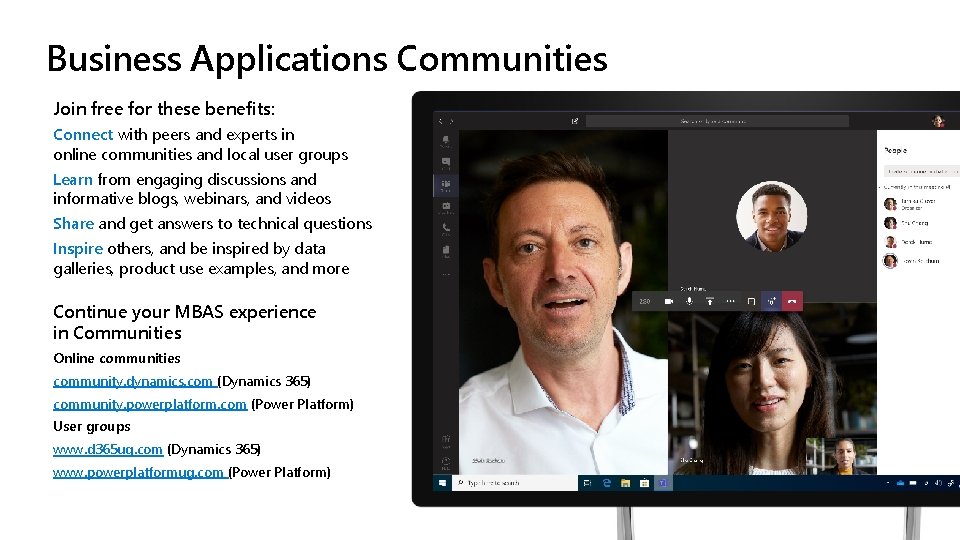960x540 pixels.
Task: Mute the microphone in the call toolbar
Action: tap(689, 301)
